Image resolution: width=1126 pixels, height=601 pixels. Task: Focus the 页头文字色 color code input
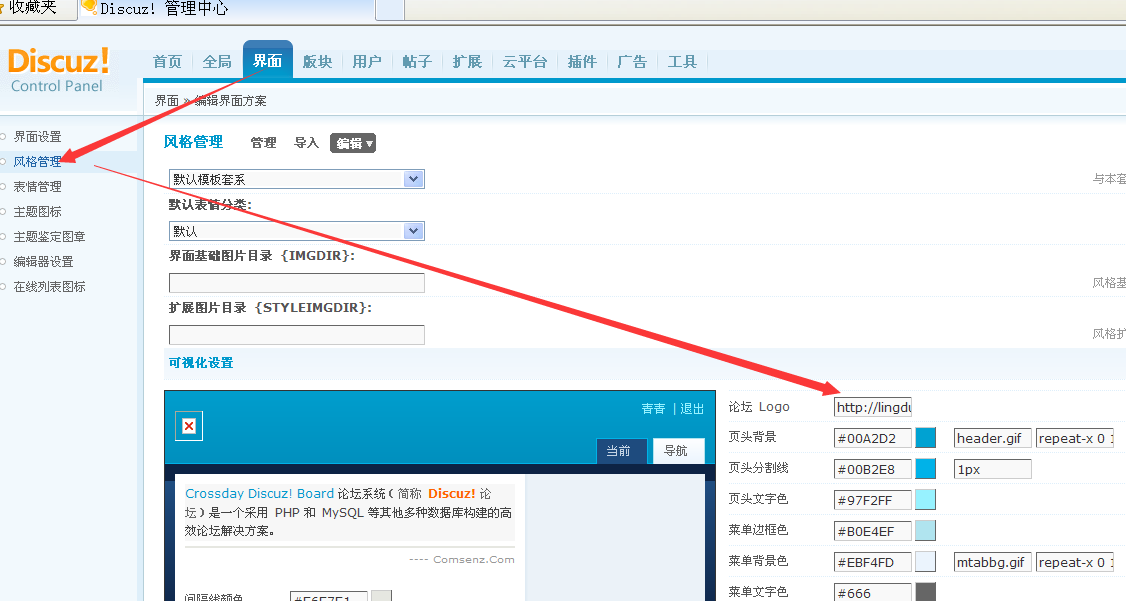pos(873,500)
